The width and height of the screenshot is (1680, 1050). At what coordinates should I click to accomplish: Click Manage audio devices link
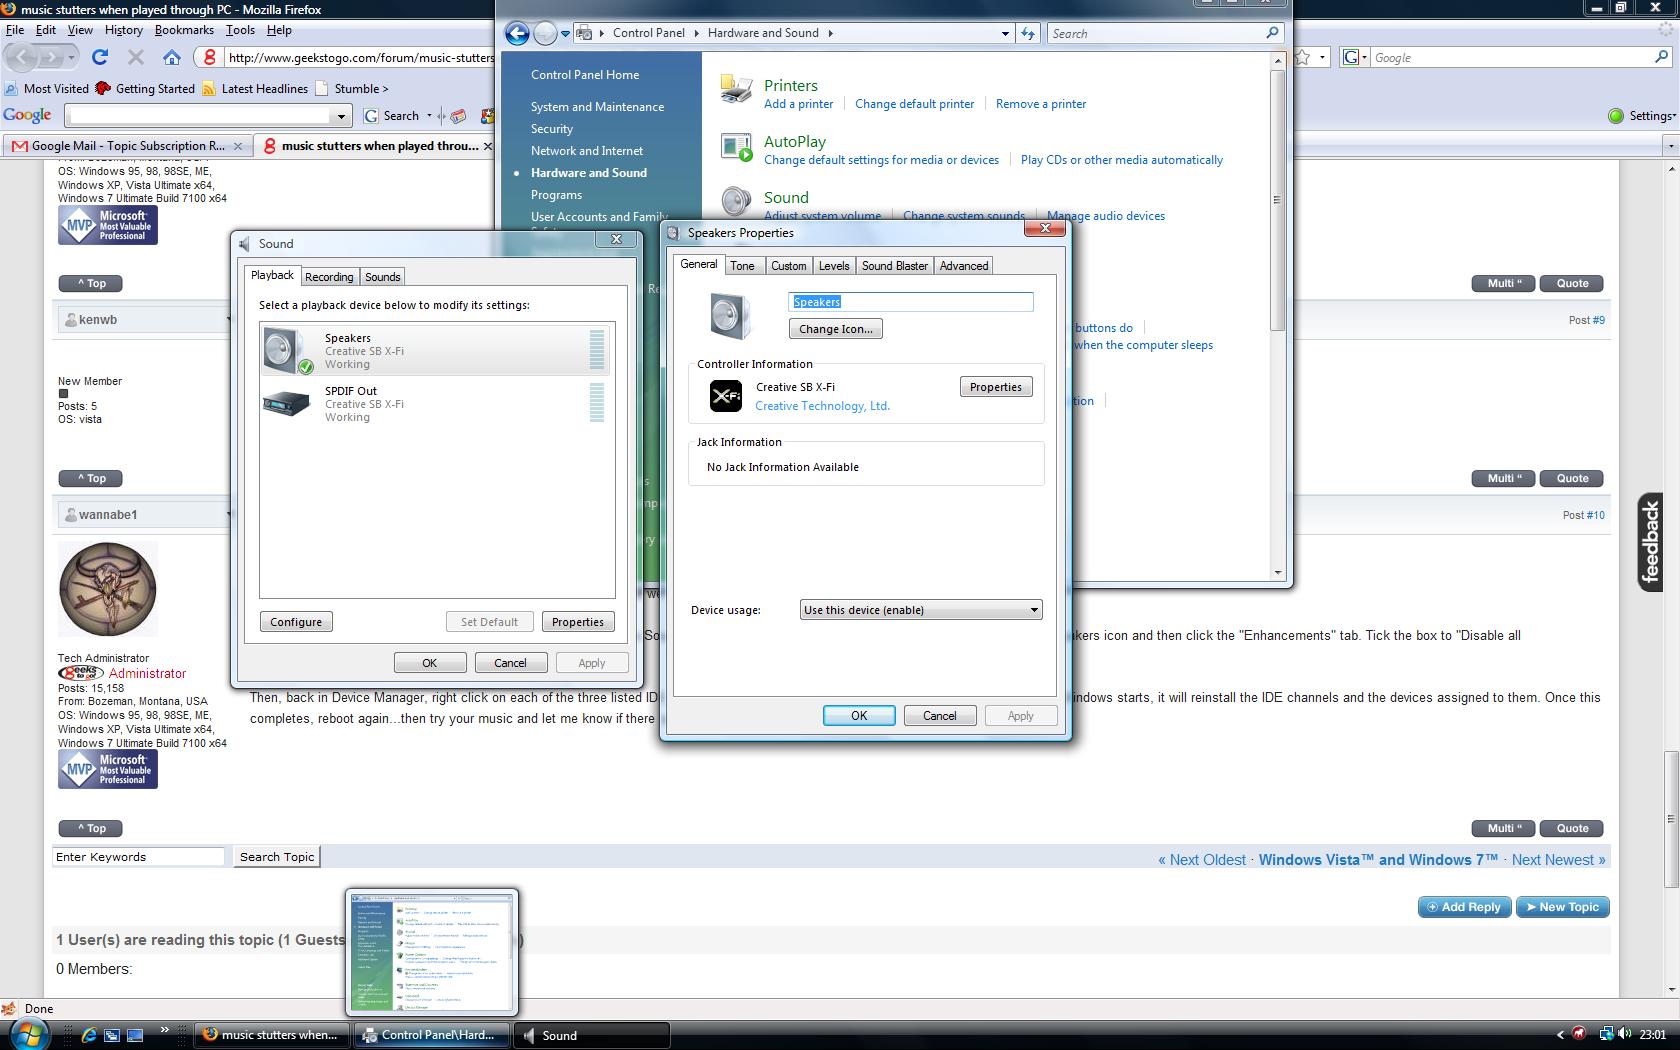1105,216
